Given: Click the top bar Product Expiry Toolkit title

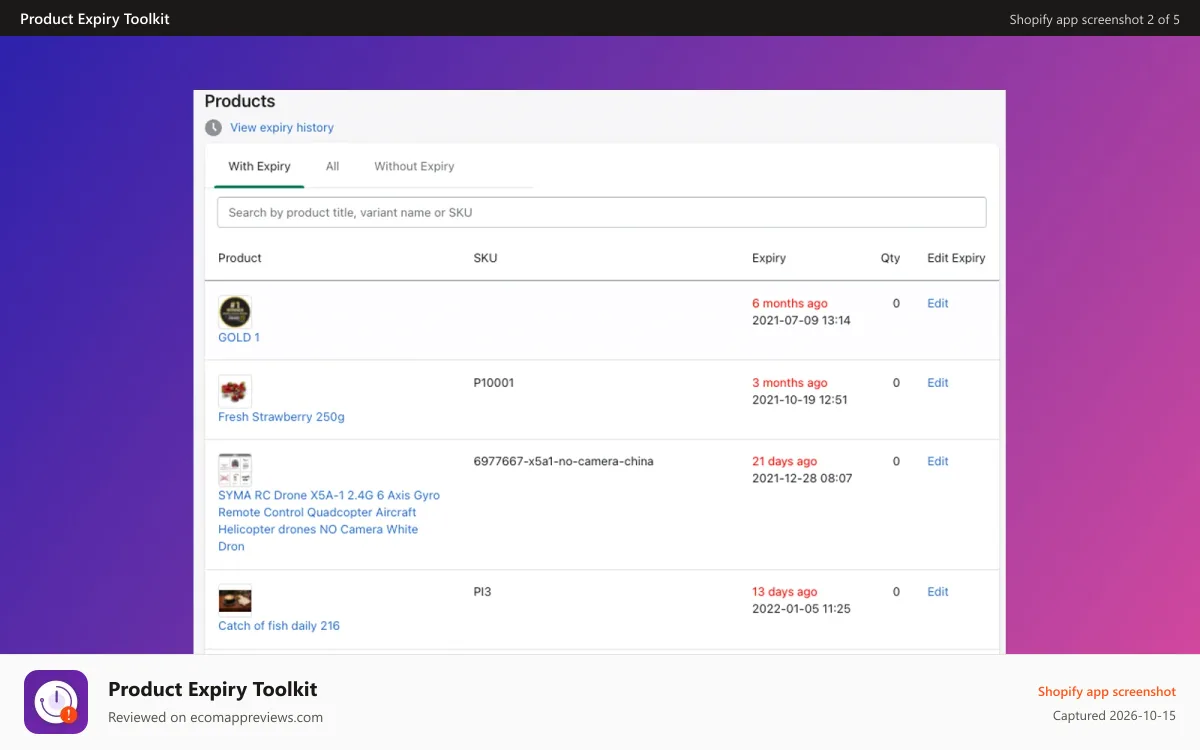Looking at the screenshot, I should tap(95, 19).
